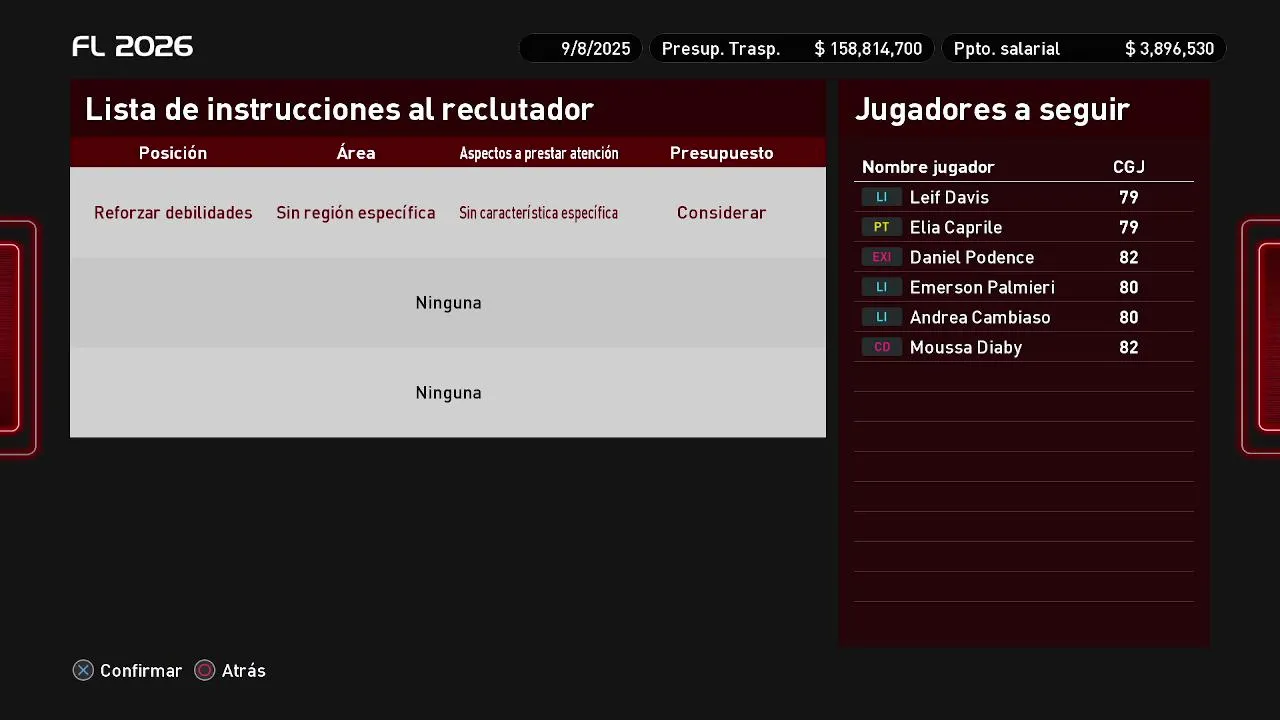Click the Atrás label

click(x=244, y=671)
